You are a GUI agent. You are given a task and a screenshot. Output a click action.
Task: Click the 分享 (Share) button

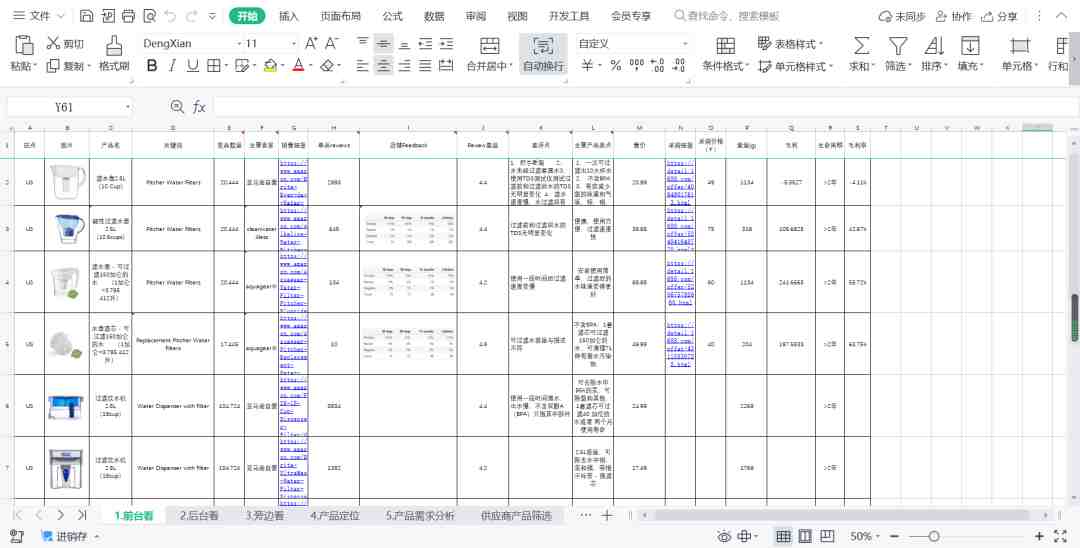click(x=998, y=16)
